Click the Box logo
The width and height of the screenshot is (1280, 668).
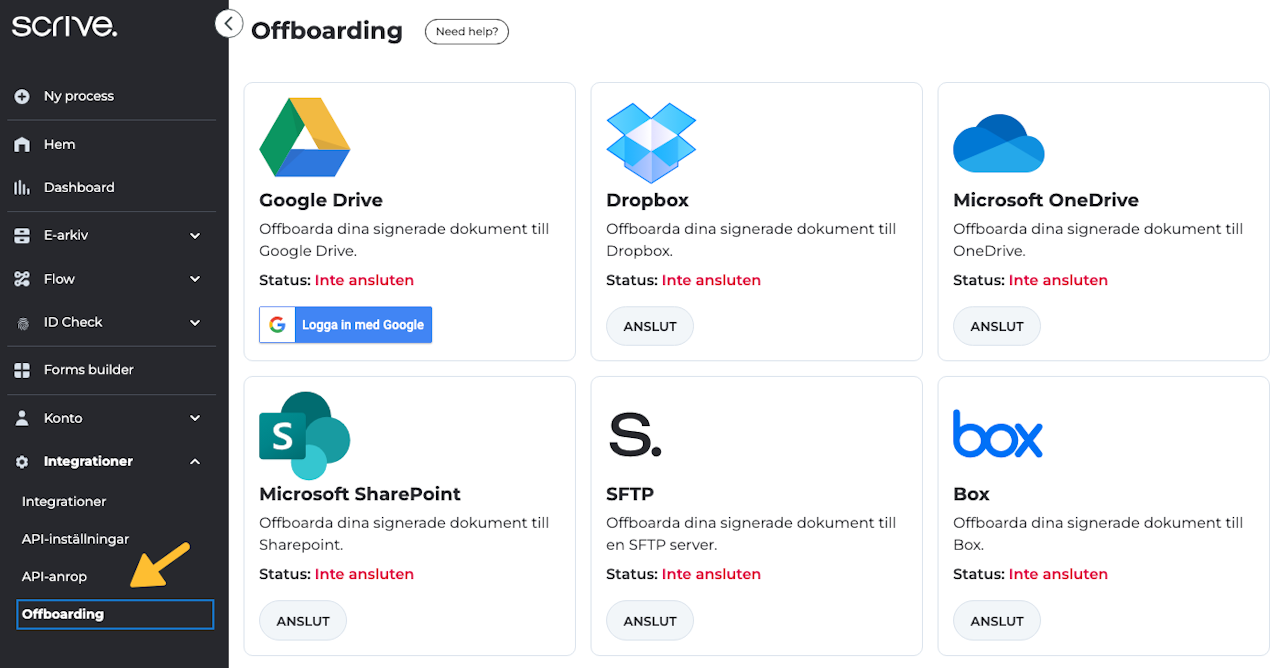click(x=998, y=434)
